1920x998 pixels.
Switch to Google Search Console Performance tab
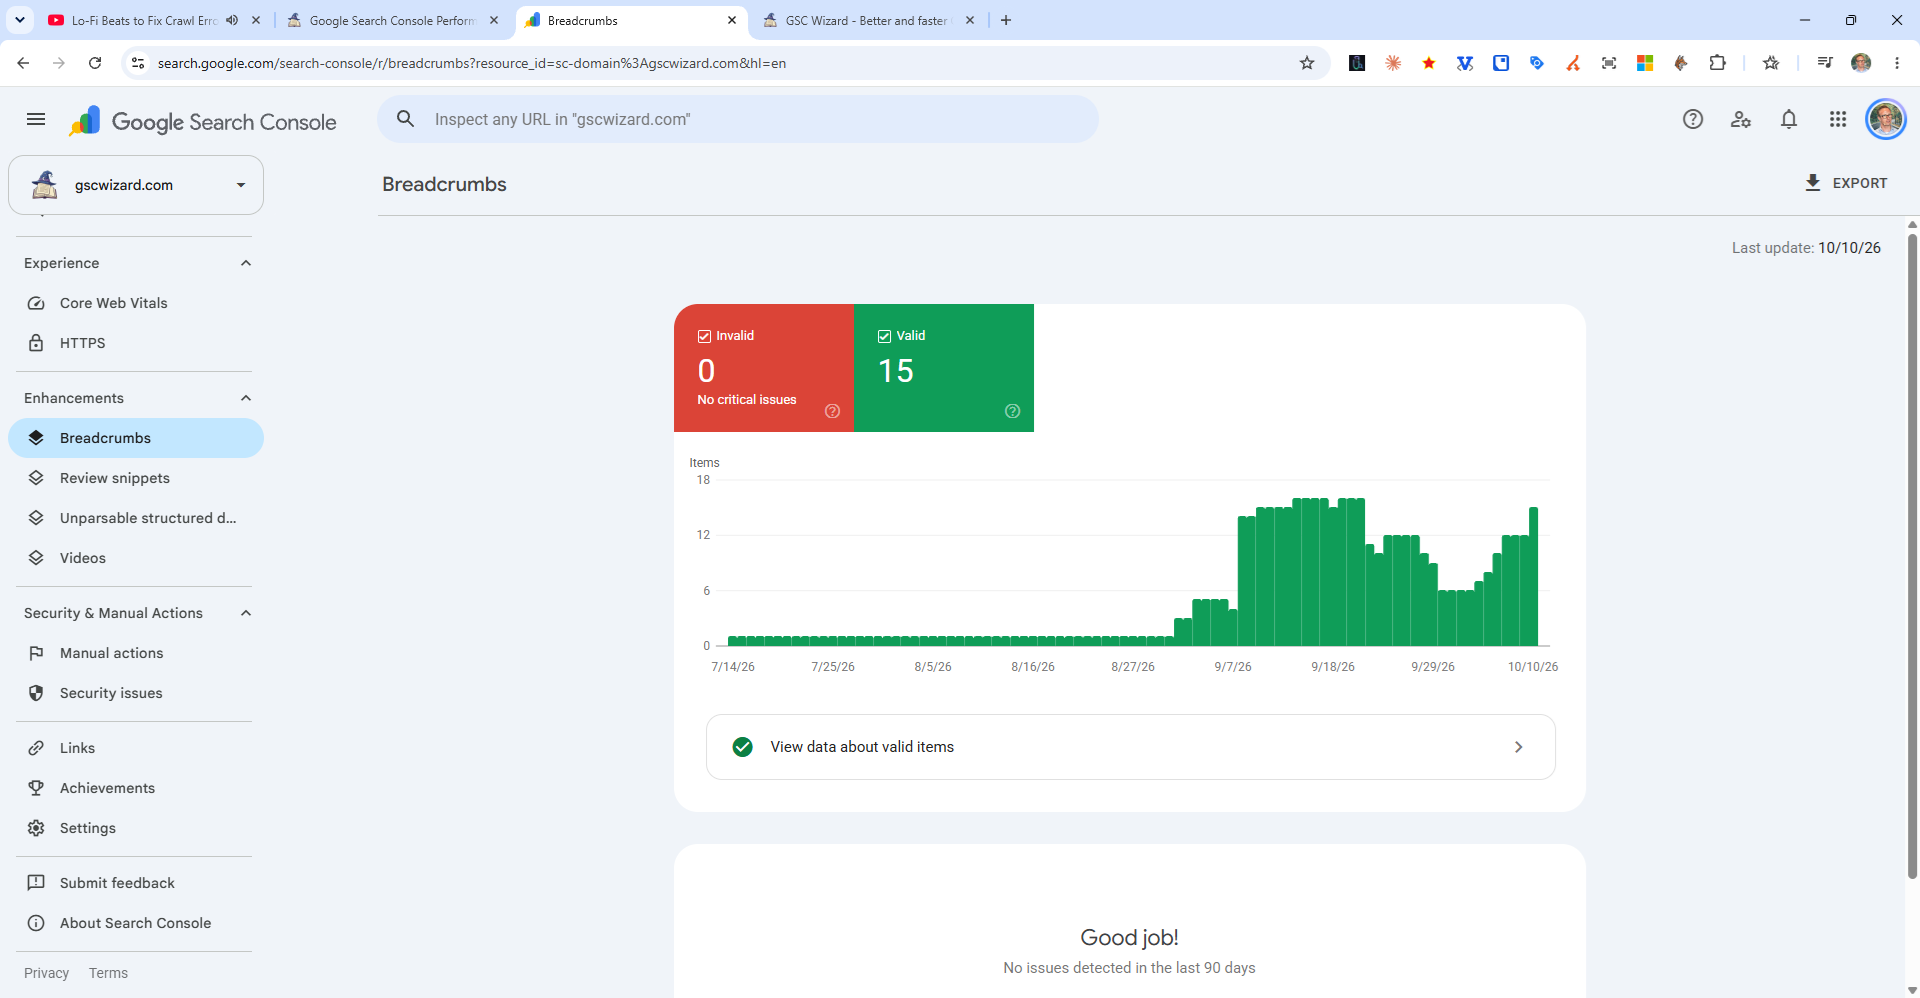click(392, 20)
